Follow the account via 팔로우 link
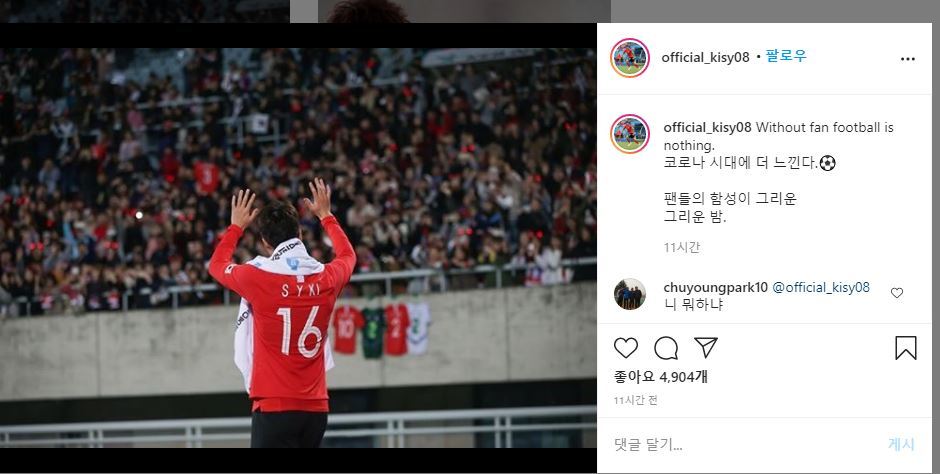Image resolution: width=940 pixels, height=474 pixels. pos(786,57)
